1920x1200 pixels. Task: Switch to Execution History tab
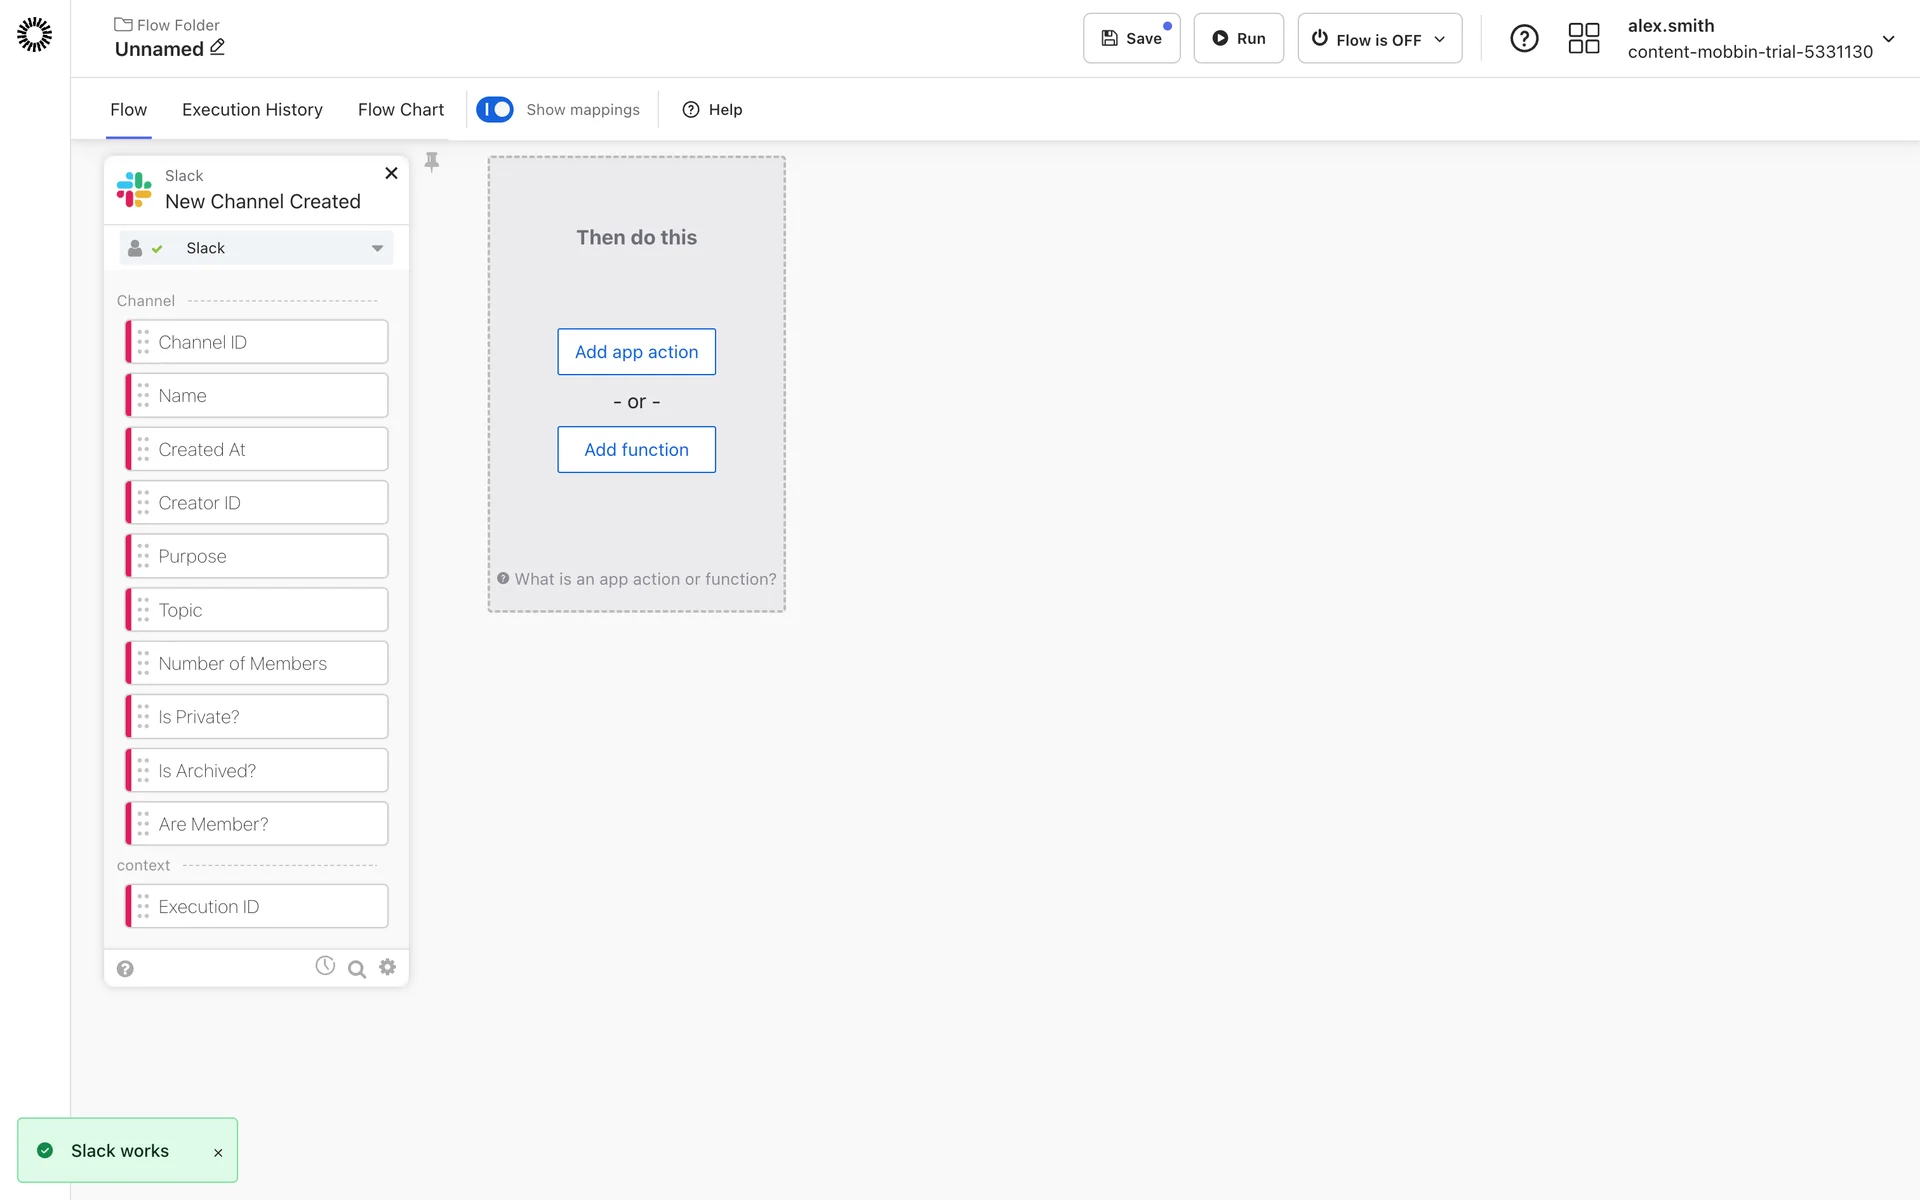[252, 110]
